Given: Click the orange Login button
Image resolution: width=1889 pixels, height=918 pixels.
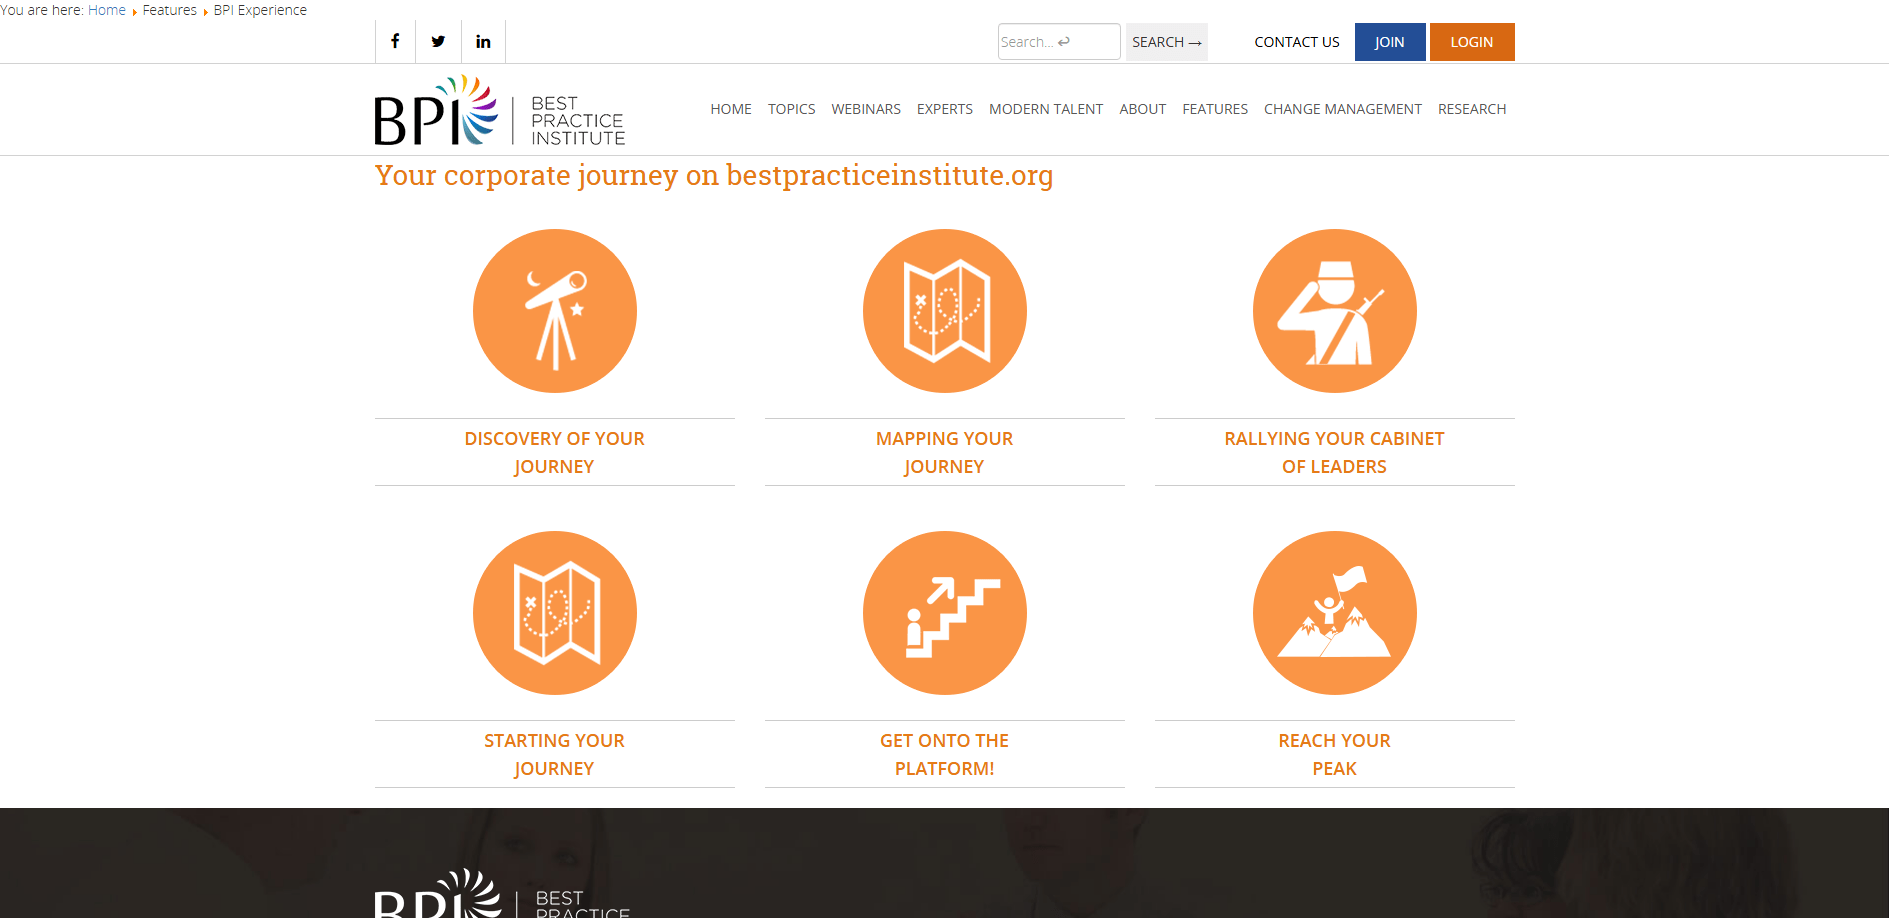Looking at the screenshot, I should (1471, 42).
